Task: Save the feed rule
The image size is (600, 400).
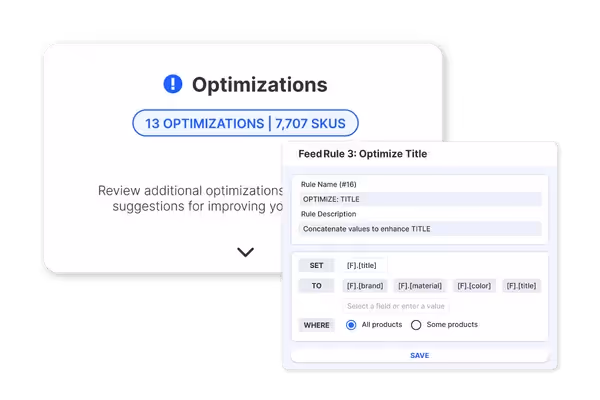Action: (419, 356)
